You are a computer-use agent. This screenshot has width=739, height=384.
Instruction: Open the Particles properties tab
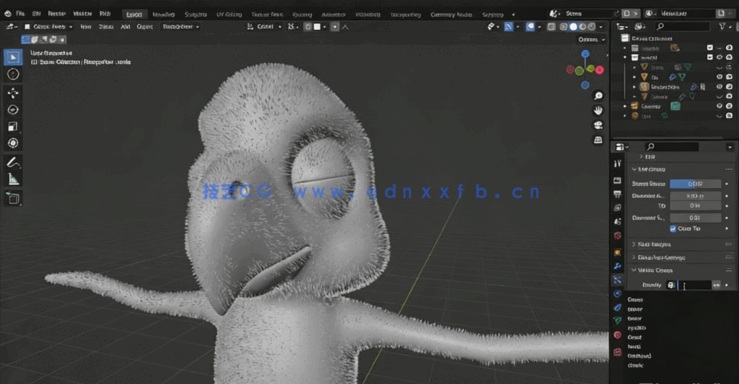[x=617, y=280]
